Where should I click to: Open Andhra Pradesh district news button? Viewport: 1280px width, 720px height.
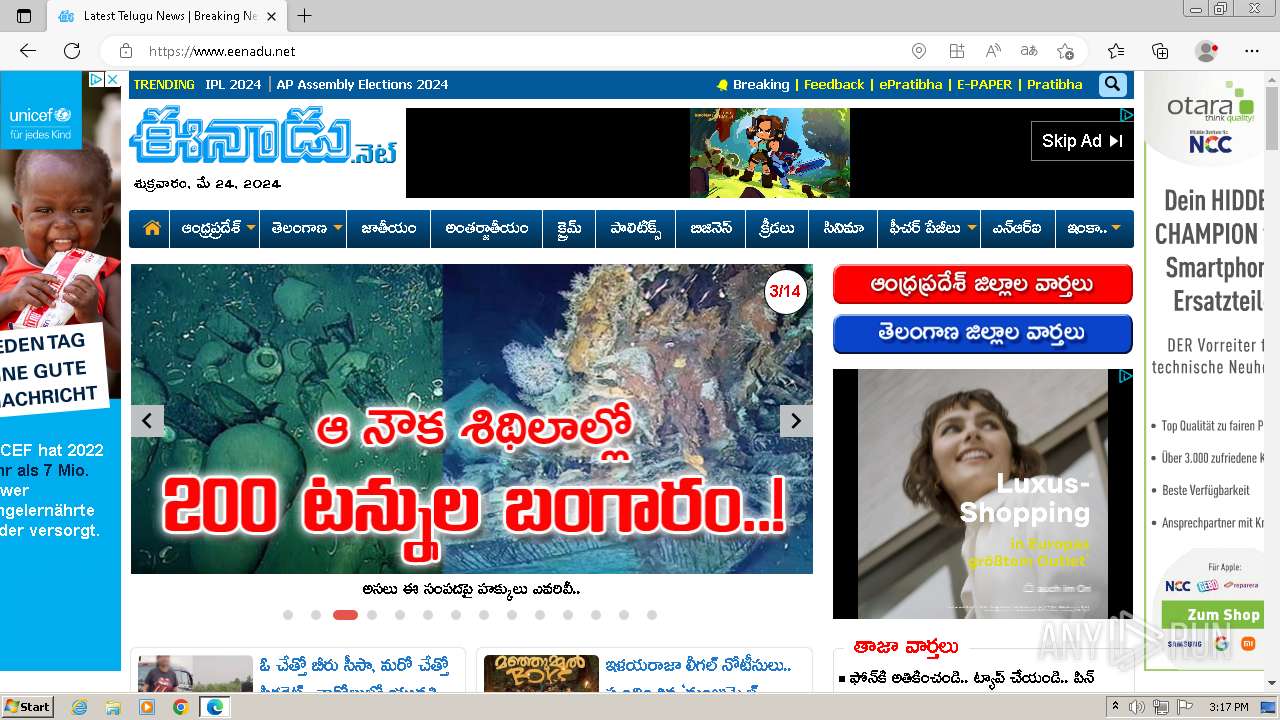pos(982,284)
